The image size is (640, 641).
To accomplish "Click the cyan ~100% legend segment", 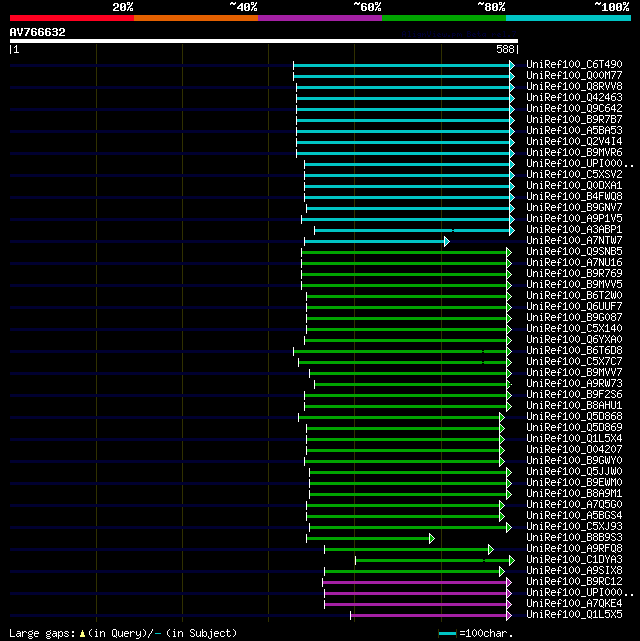I will pos(568,18).
